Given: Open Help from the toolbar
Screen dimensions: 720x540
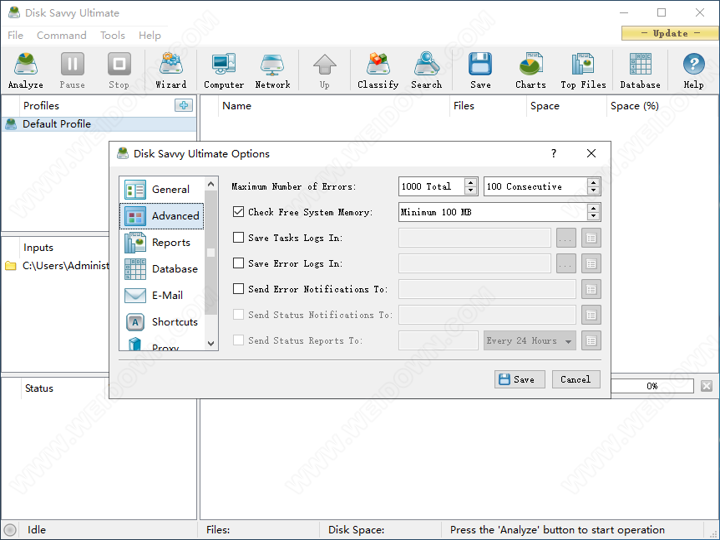Looking at the screenshot, I should coord(693,70).
